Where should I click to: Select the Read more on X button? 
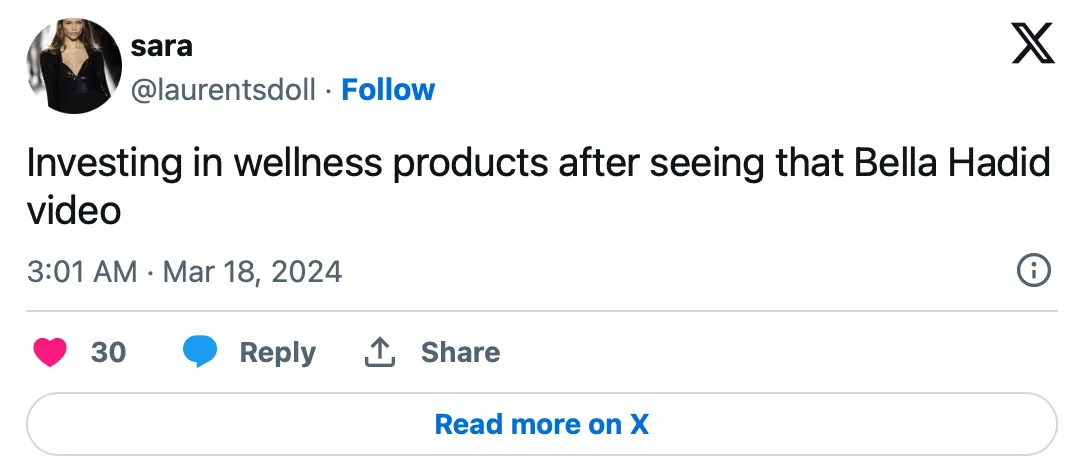click(542, 424)
